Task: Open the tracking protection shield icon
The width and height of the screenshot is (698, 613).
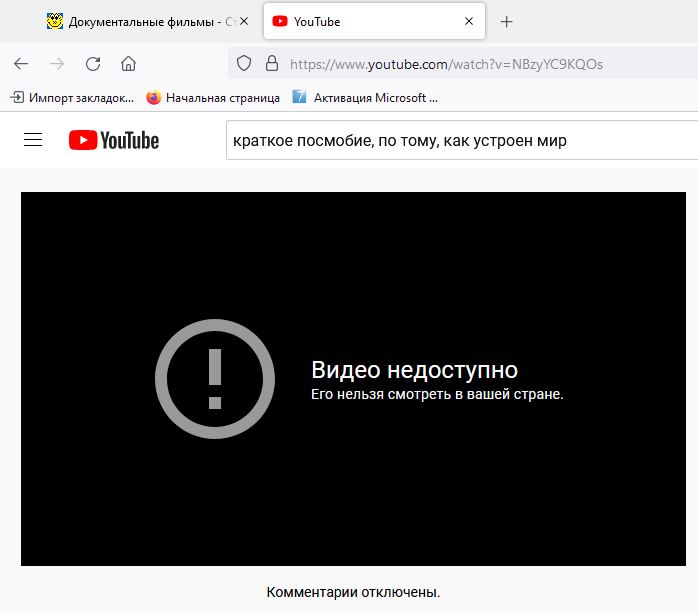Action: point(243,64)
